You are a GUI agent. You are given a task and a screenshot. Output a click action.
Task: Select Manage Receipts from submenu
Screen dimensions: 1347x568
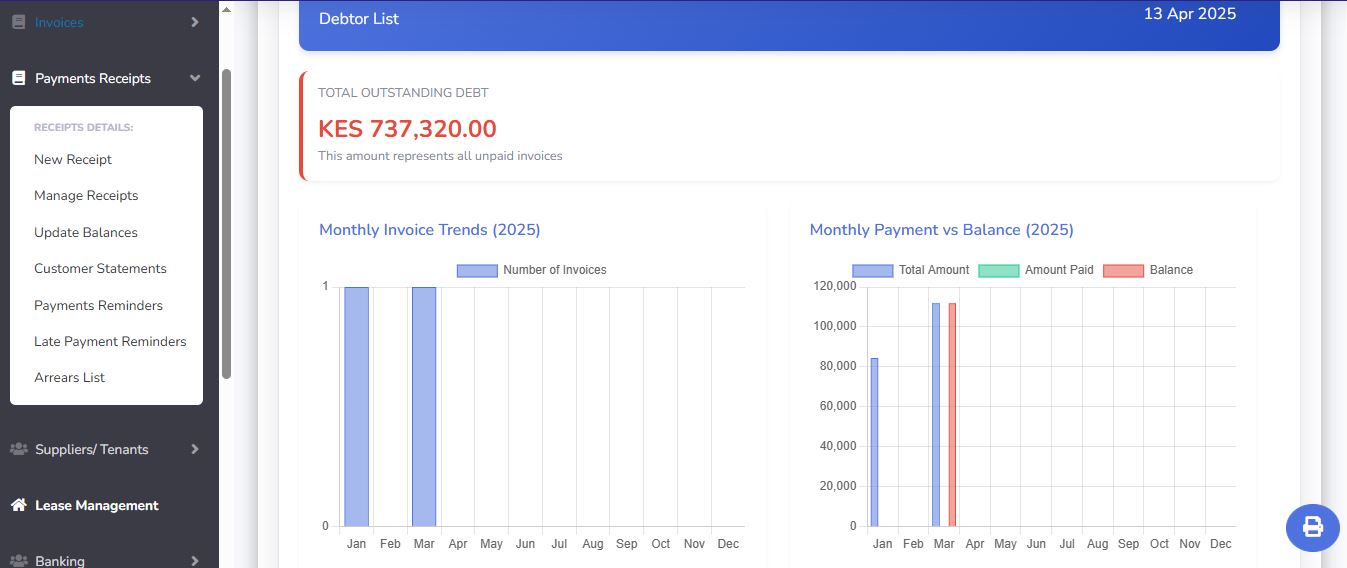(86, 196)
